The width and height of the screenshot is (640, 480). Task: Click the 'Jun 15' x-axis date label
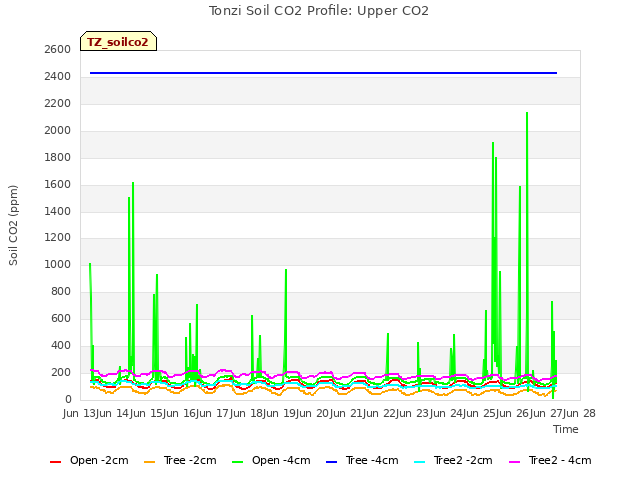click(x=147, y=413)
